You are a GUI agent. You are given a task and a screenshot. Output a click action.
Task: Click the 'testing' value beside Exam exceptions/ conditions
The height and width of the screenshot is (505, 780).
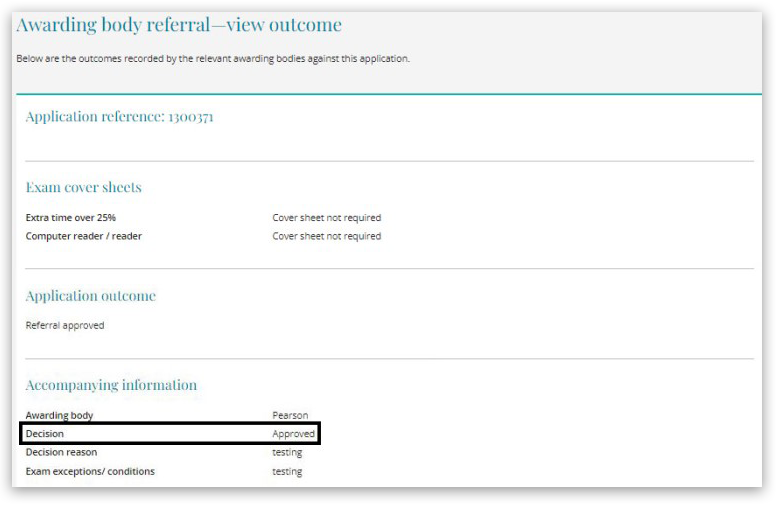tap(287, 472)
